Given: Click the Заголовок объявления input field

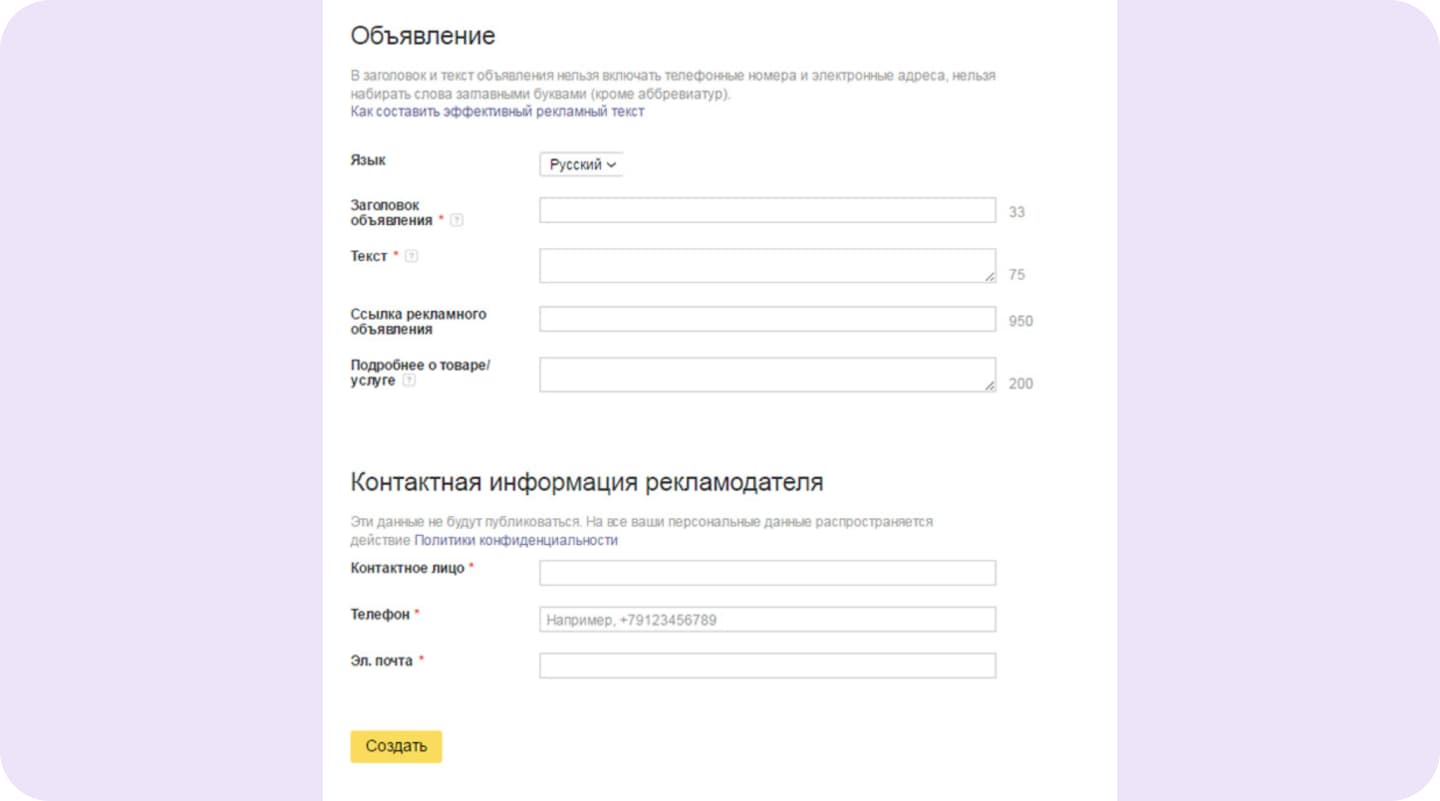Looking at the screenshot, I should coord(766,210).
